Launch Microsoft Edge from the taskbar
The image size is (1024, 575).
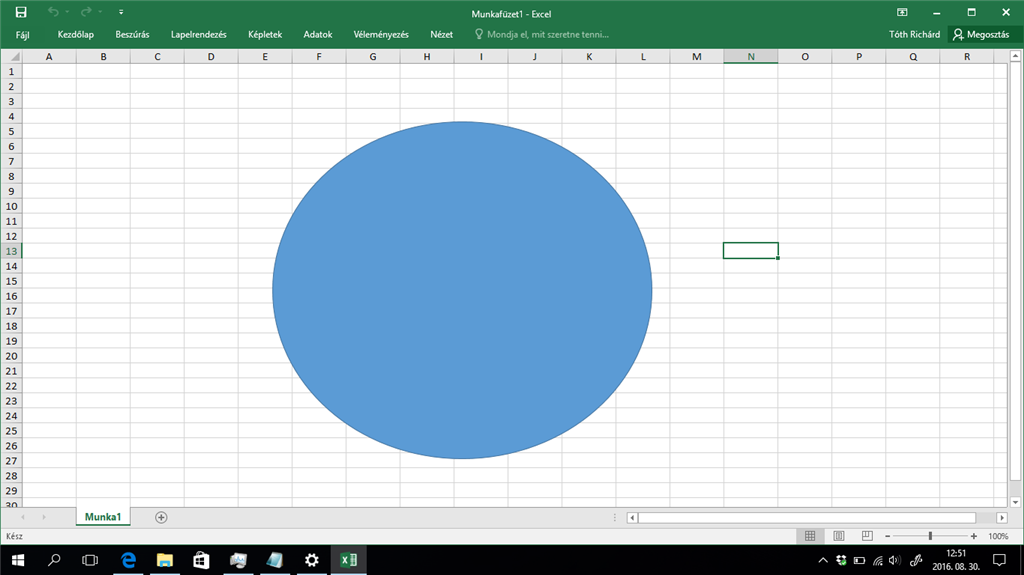[x=129, y=560]
